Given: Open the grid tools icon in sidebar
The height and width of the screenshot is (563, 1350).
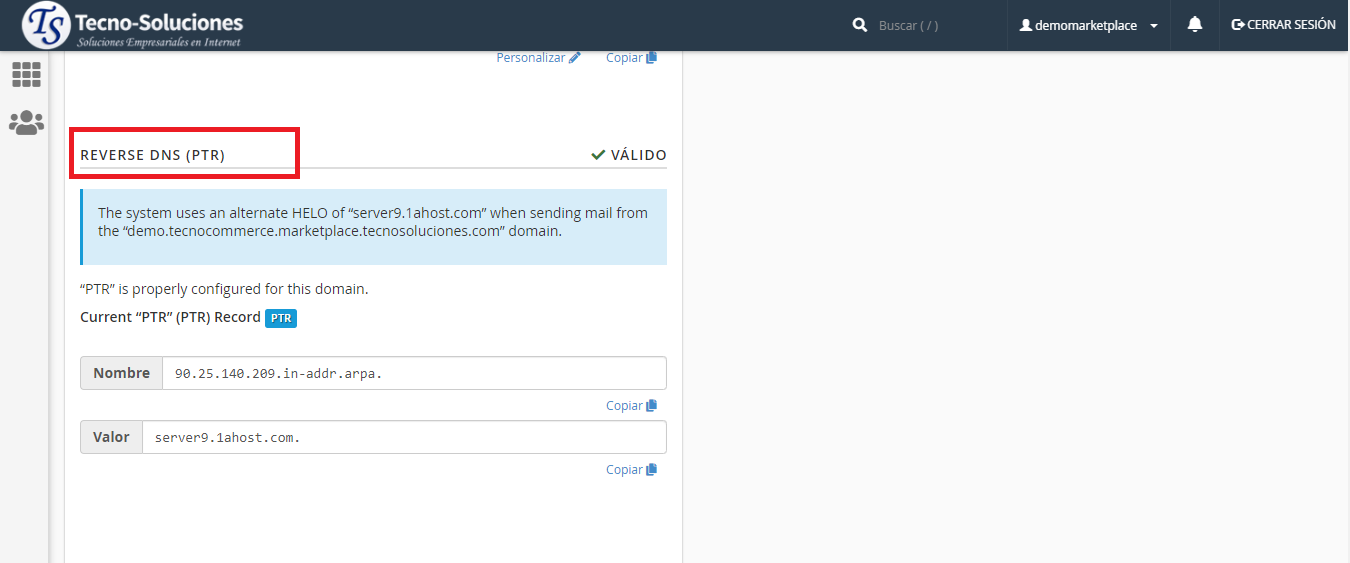Looking at the screenshot, I should tap(26, 74).
